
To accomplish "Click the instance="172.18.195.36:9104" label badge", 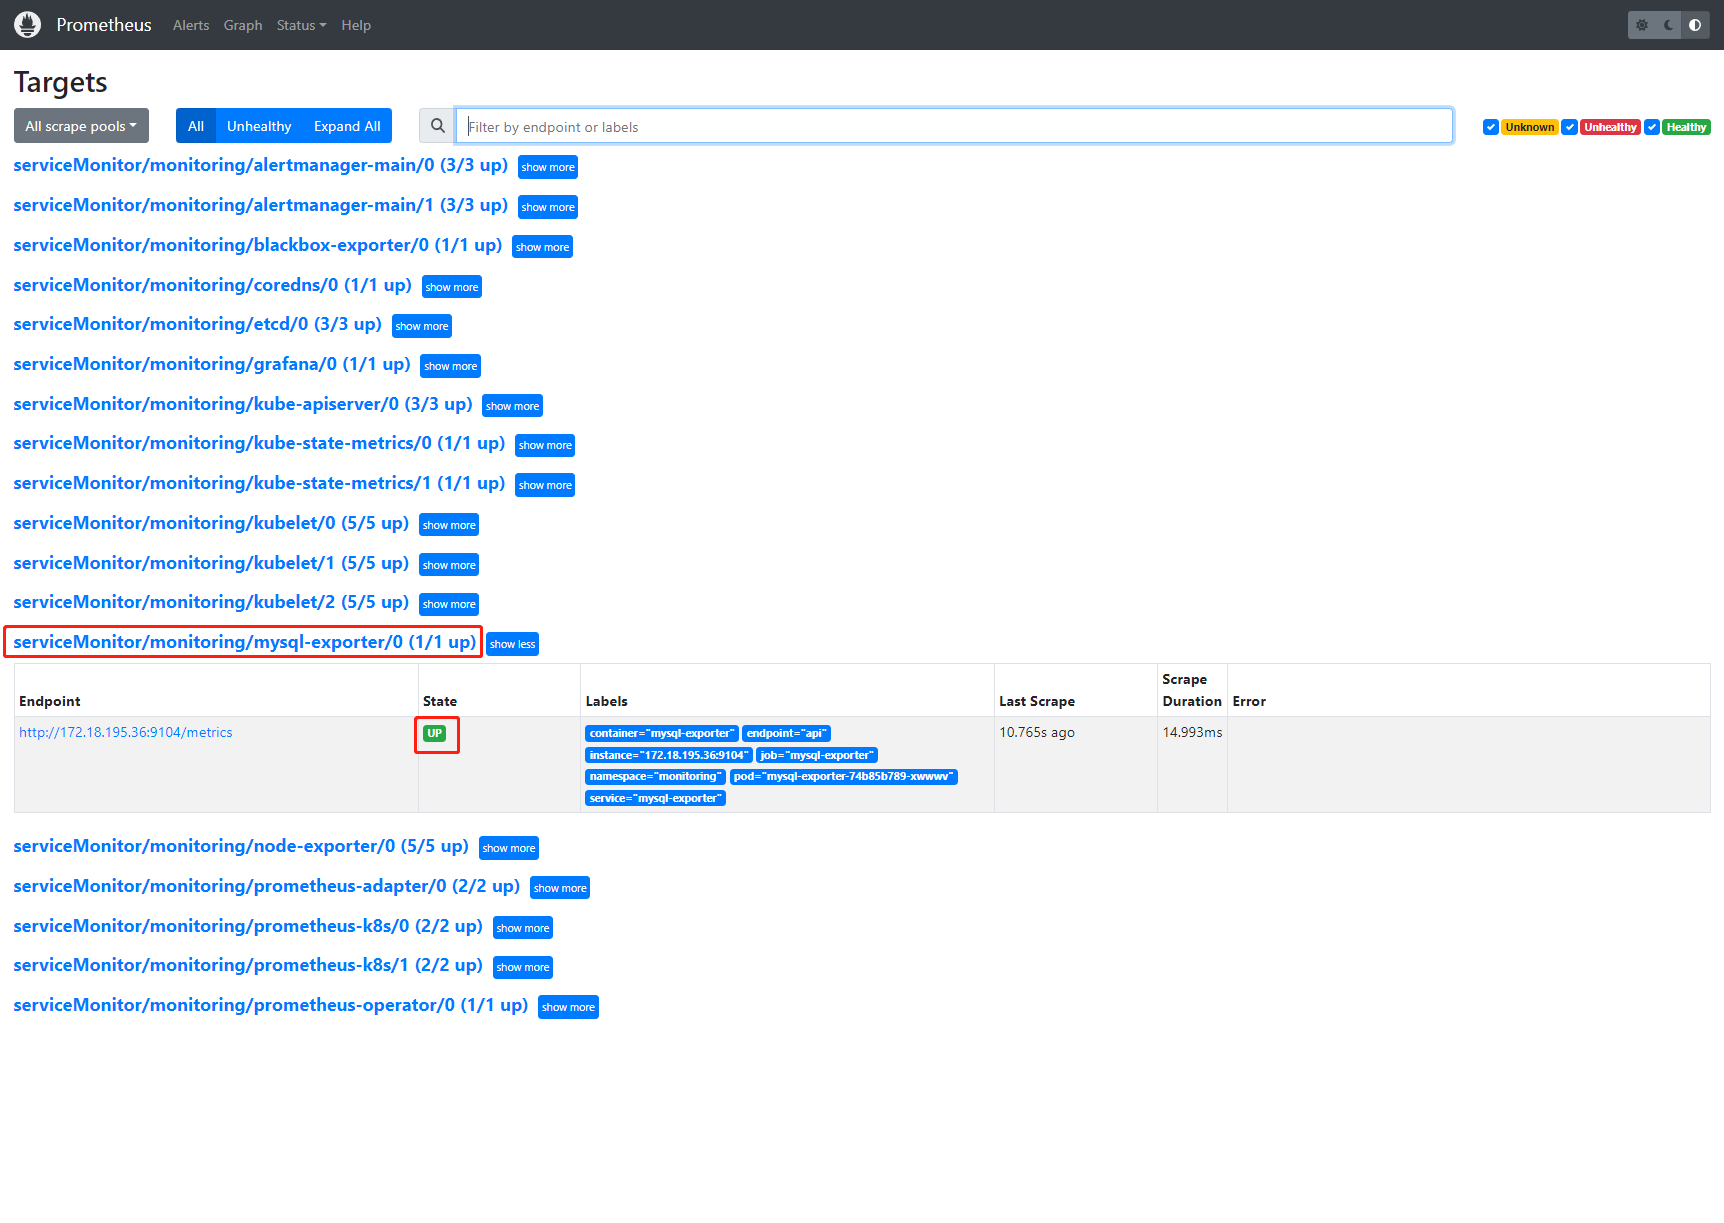I will coord(668,755).
